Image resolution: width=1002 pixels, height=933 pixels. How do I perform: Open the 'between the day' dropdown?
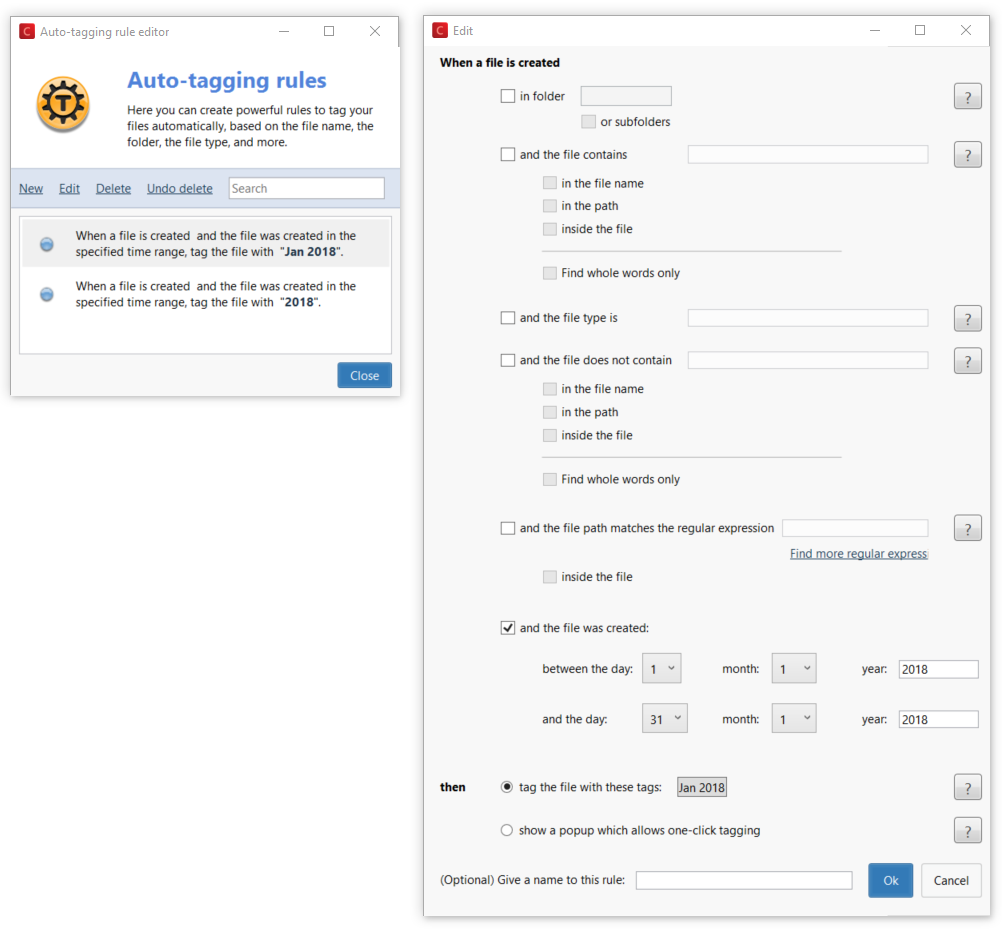[661, 669]
